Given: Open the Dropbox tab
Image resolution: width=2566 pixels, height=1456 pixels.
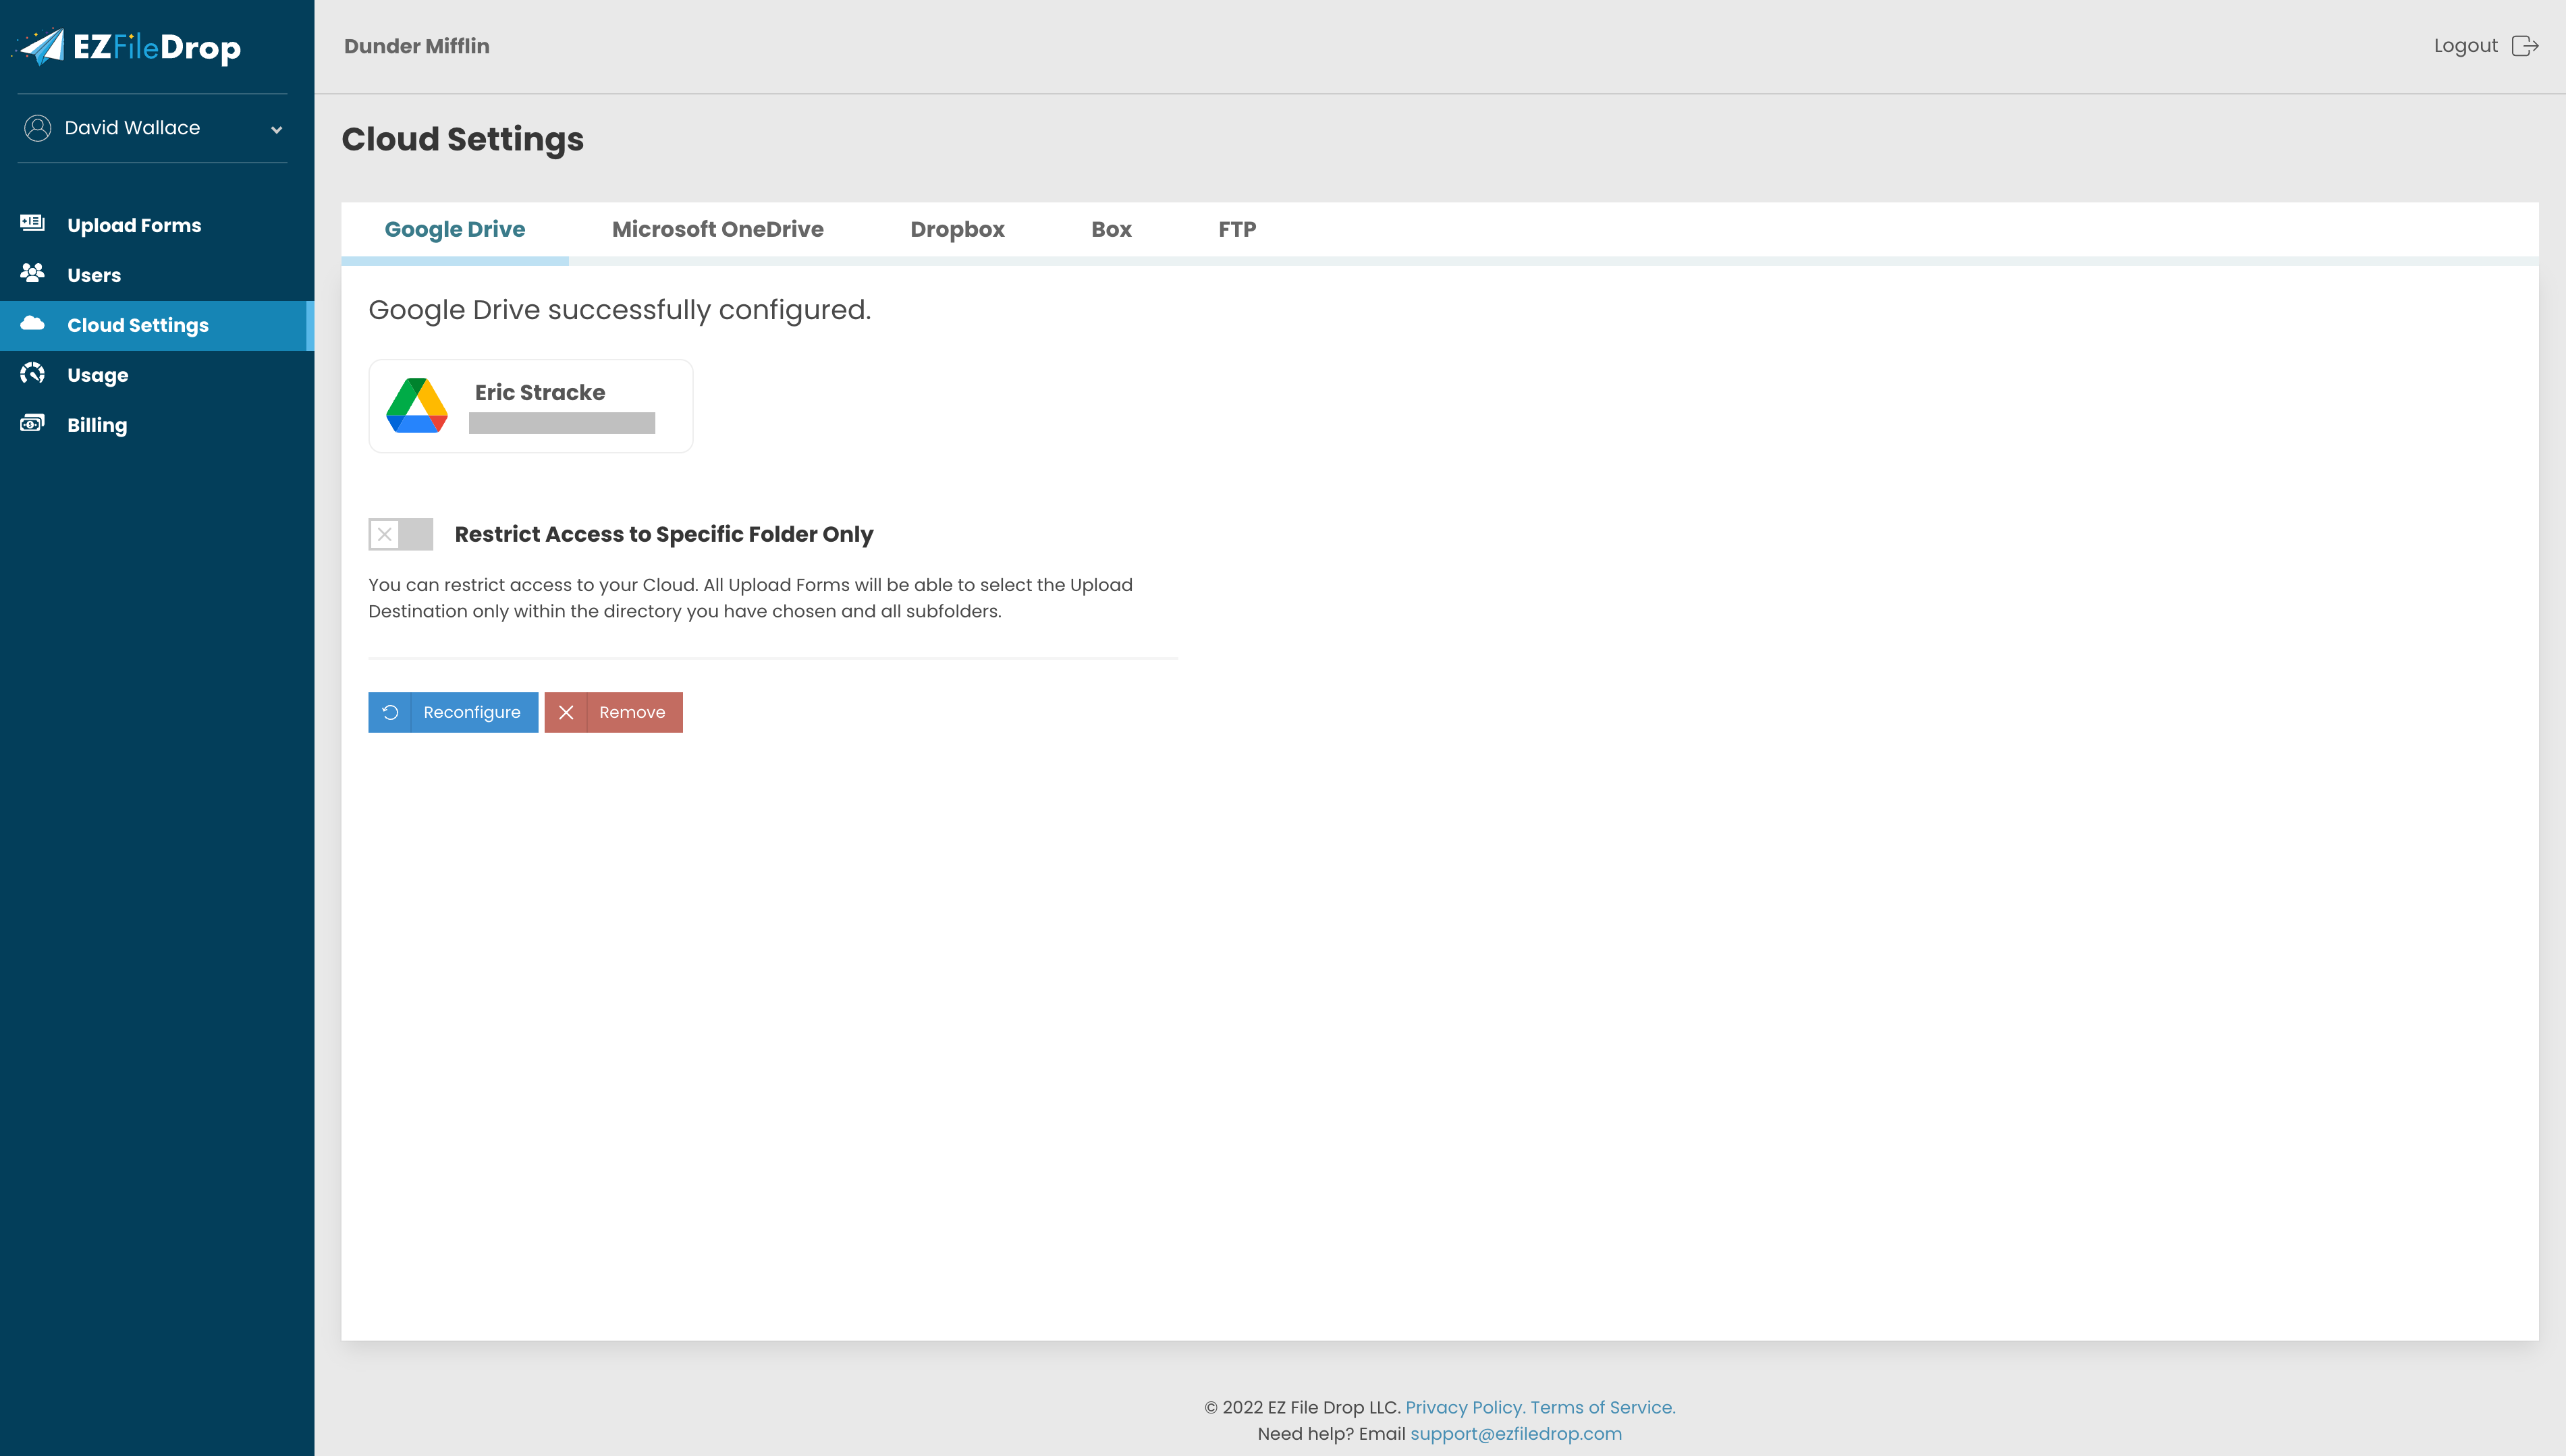Looking at the screenshot, I should tap(956, 229).
